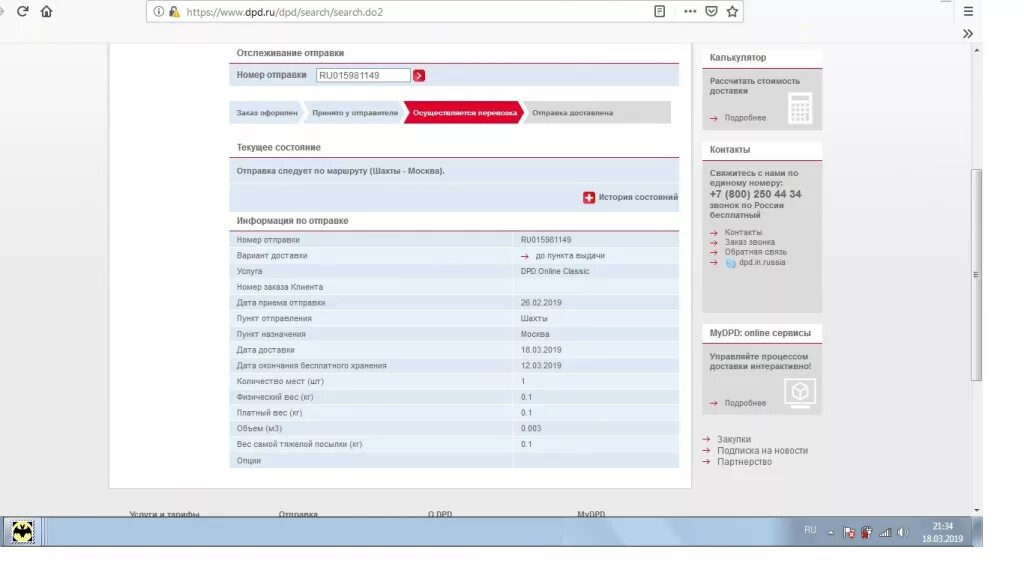Open the Firefox hamburger menu
Screen dimensions: 1024x575
point(968,11)
